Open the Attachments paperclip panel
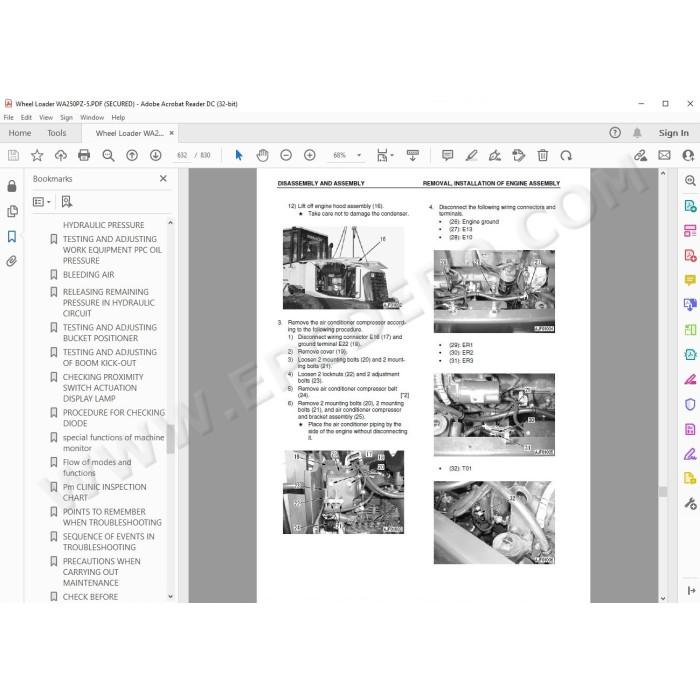Viewport: 700px width, 700px height. click(12, 261)
